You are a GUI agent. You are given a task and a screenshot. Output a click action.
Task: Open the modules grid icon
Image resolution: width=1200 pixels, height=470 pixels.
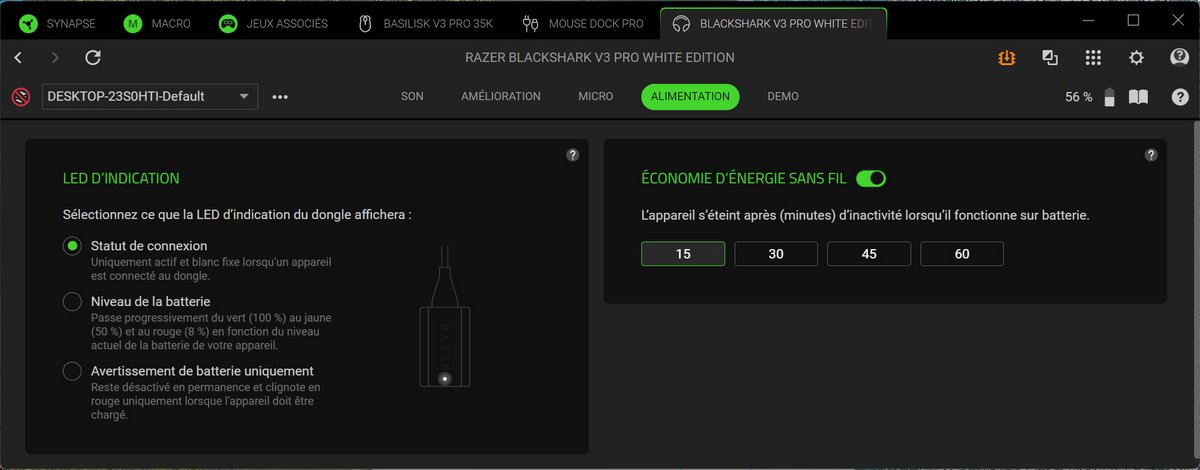click(1093, 58)
